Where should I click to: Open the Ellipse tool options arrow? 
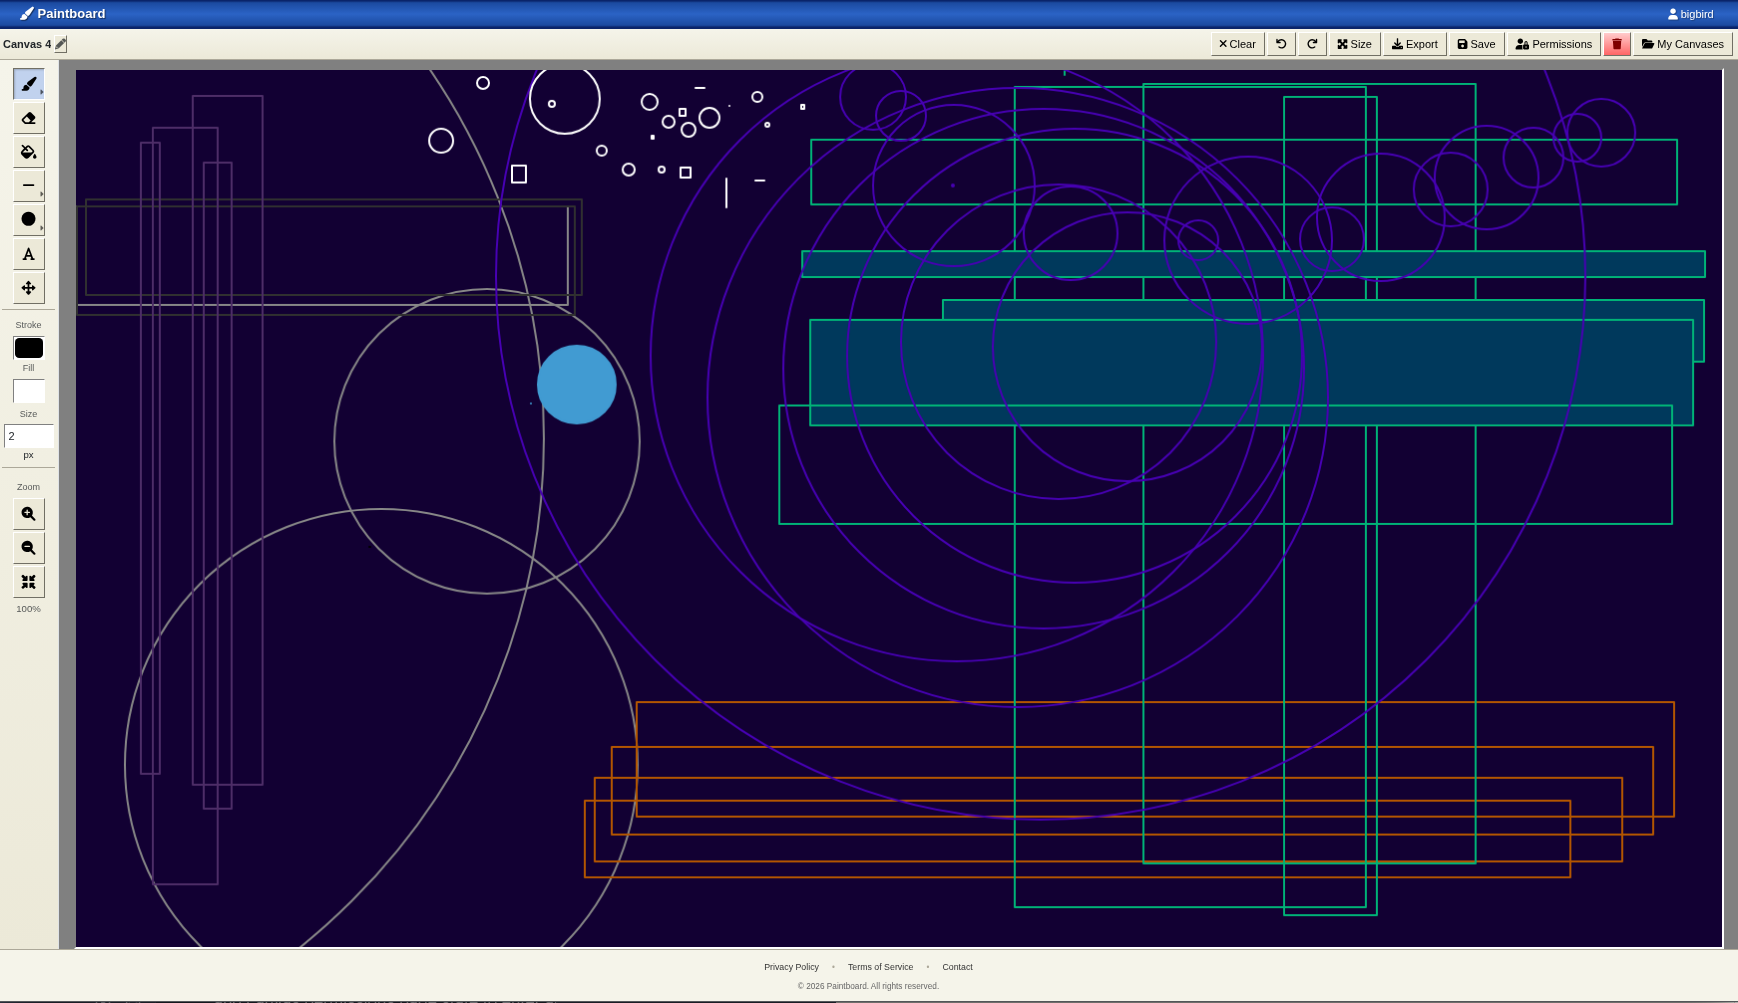point(40,226)
